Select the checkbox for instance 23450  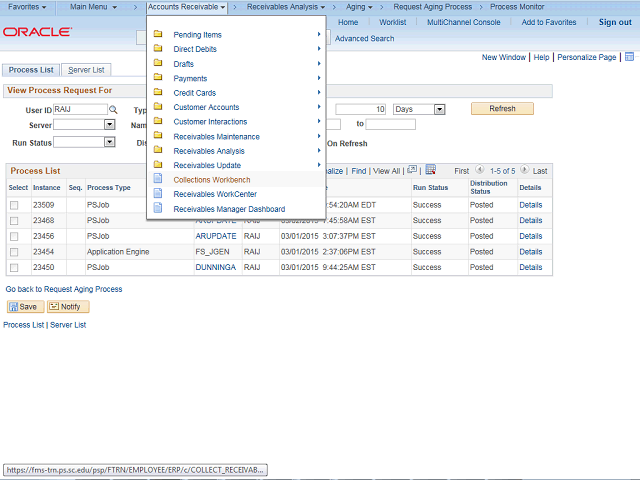pyautogui.click(x=14, y=268)
